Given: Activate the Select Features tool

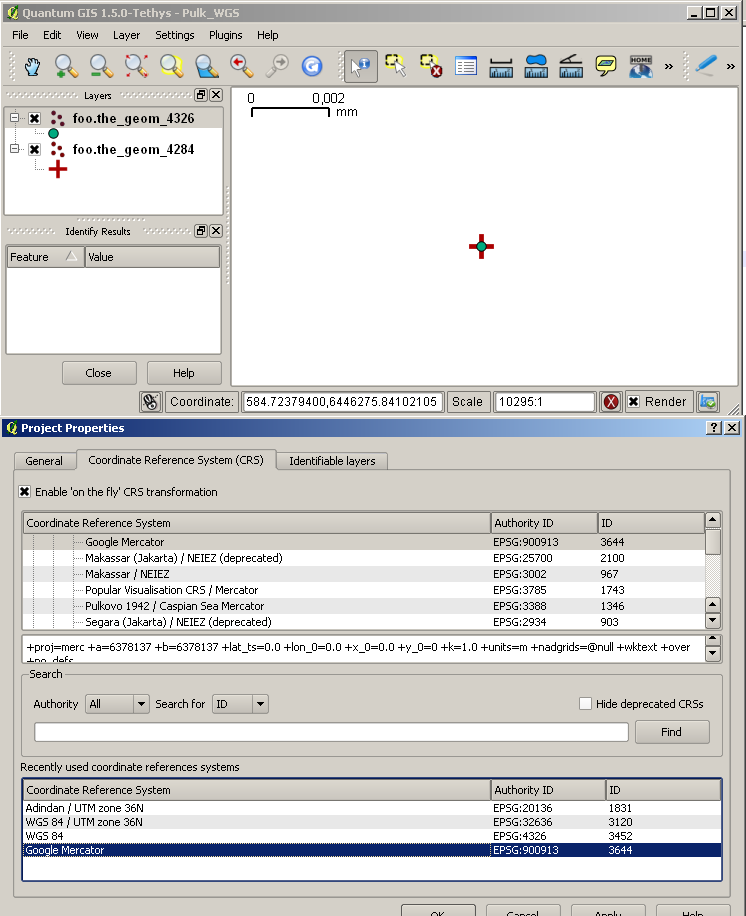Looking at the screenshot, I should pyautogui.click(x=395, y=66).
